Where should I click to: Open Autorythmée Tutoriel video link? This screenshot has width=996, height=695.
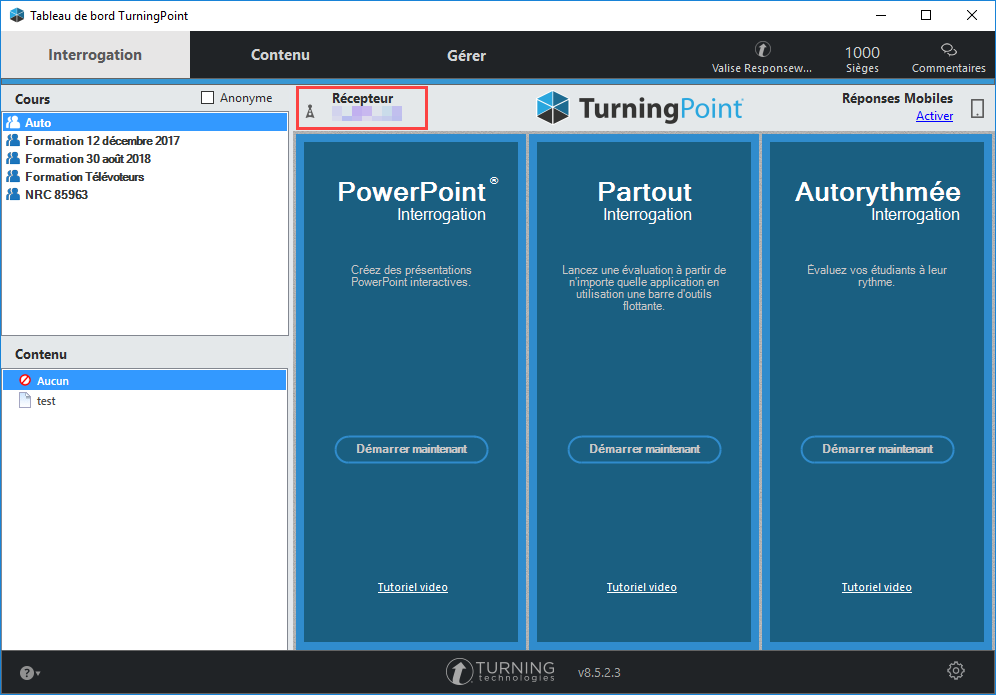coord(877,587)
